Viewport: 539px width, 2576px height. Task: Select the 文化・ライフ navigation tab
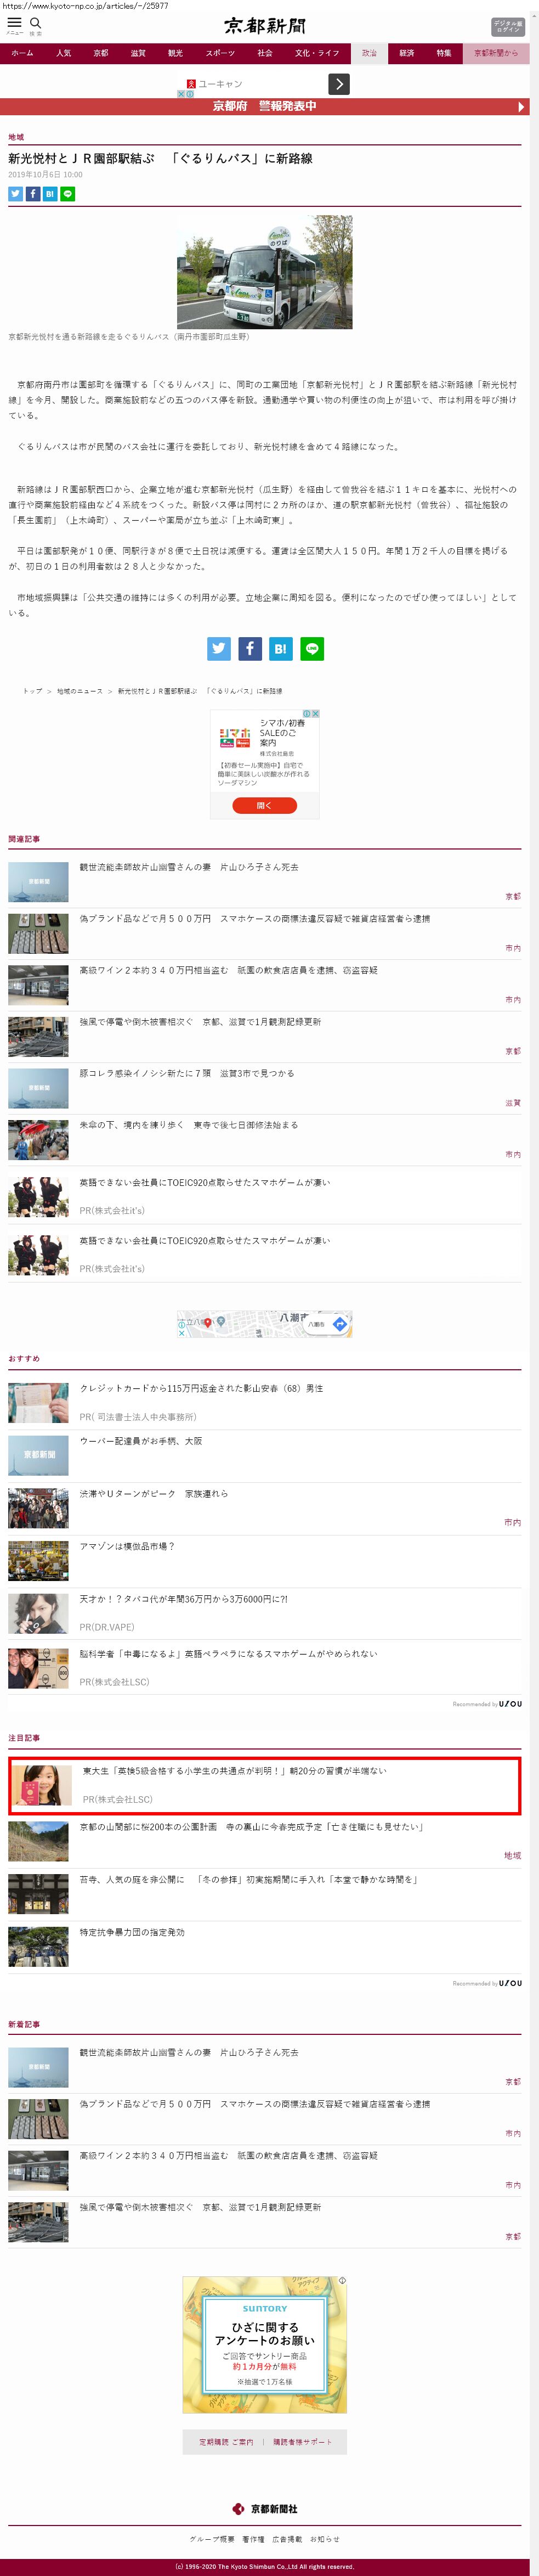(317, 53)
